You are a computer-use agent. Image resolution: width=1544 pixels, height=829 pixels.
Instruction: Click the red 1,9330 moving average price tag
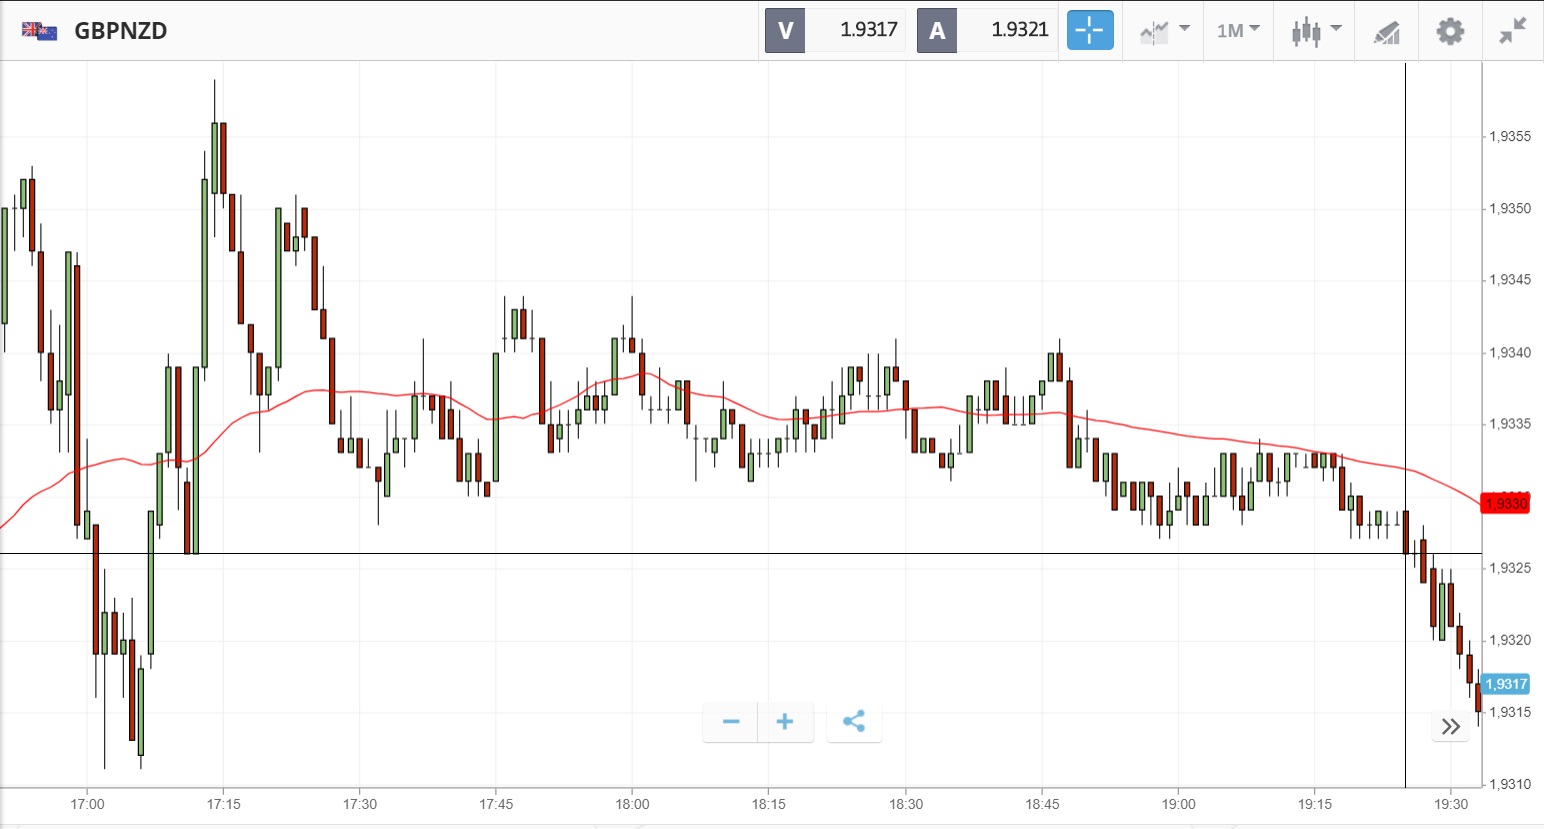1505,503
